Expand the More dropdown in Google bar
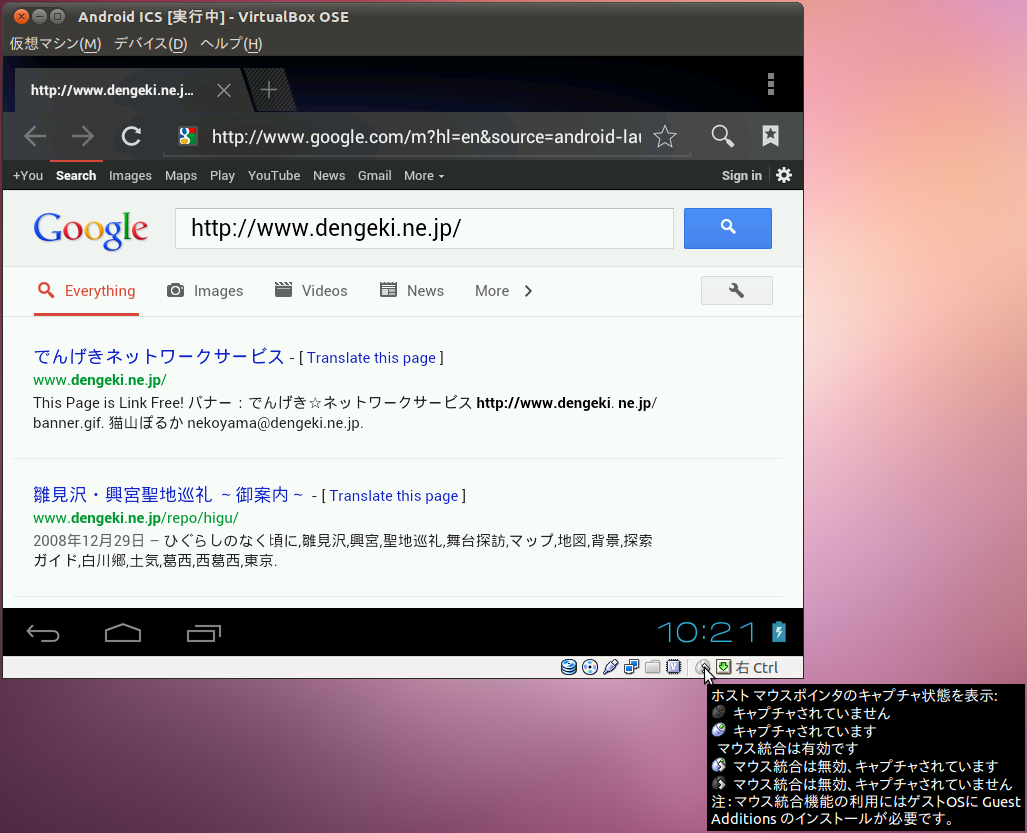The image size is (1027, 833). pyautogui.click(x=423, y=176)
